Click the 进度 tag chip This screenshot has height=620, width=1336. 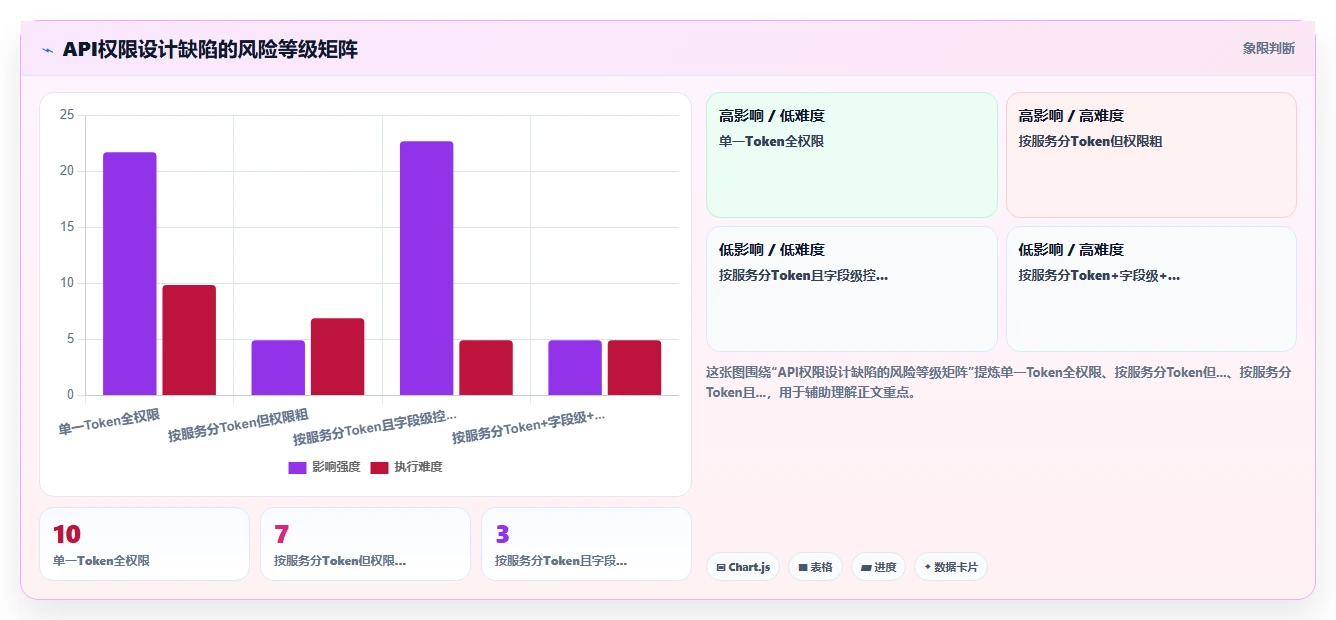click(878, 567)
